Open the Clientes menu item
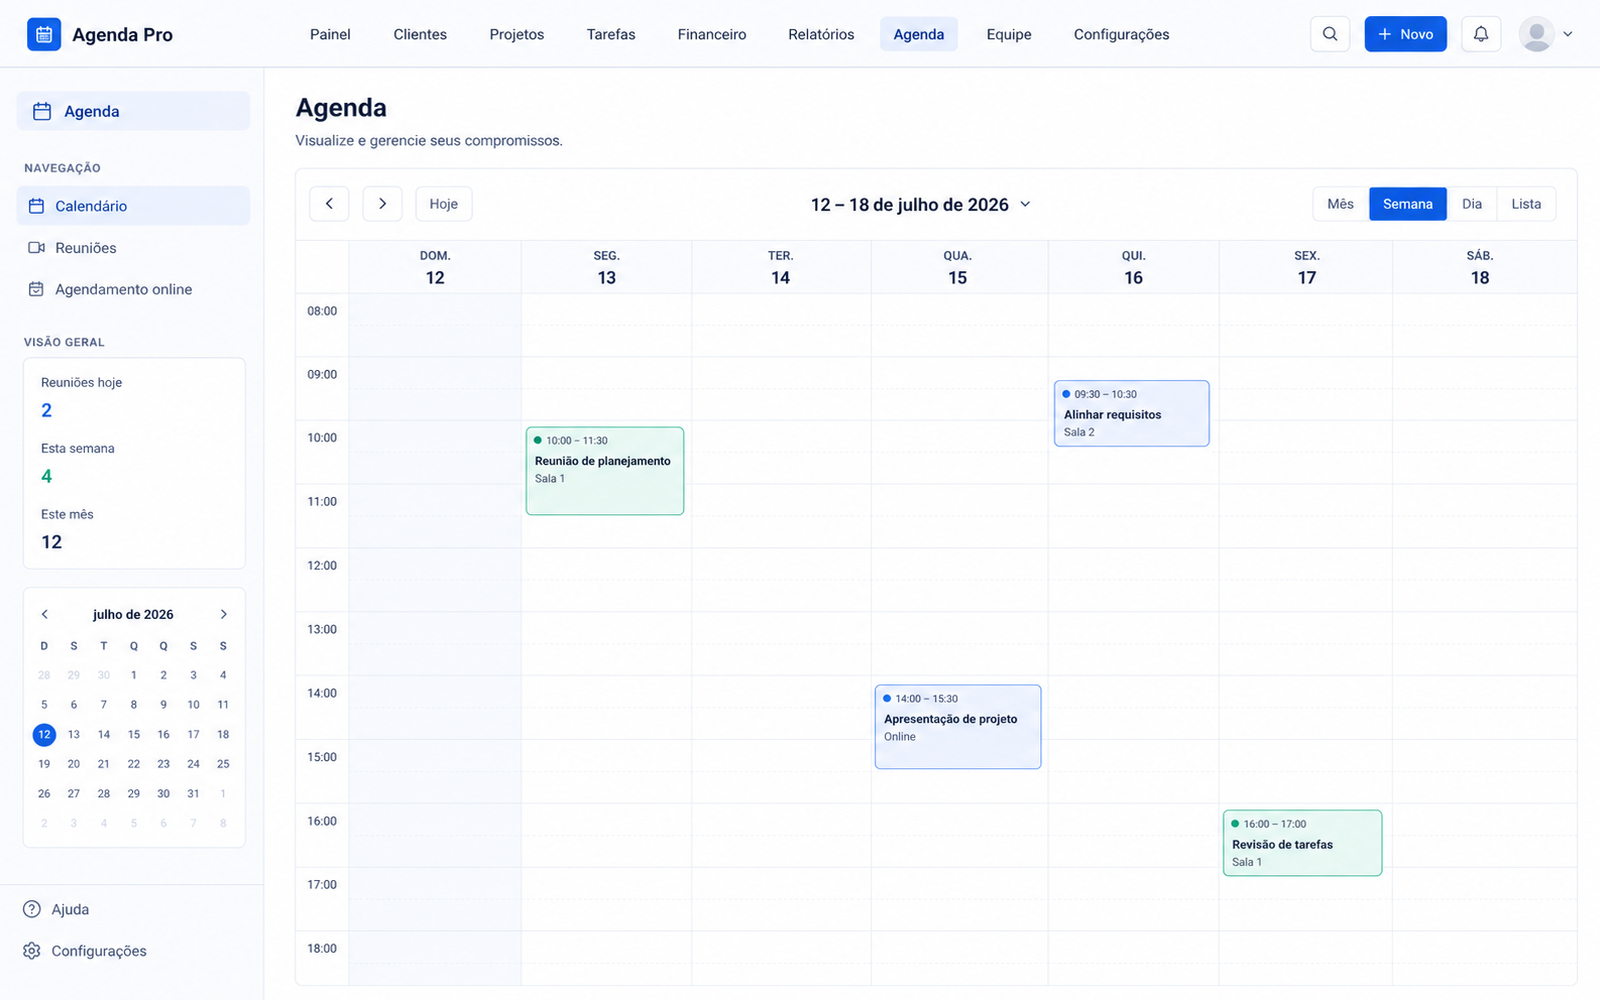This screenshot has width=1600, height=1000. coord(420,34)
